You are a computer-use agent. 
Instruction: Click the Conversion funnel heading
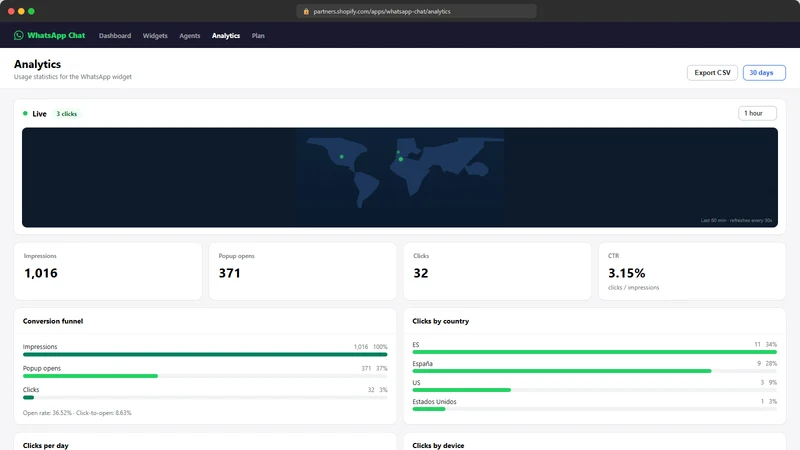point(53,321)
